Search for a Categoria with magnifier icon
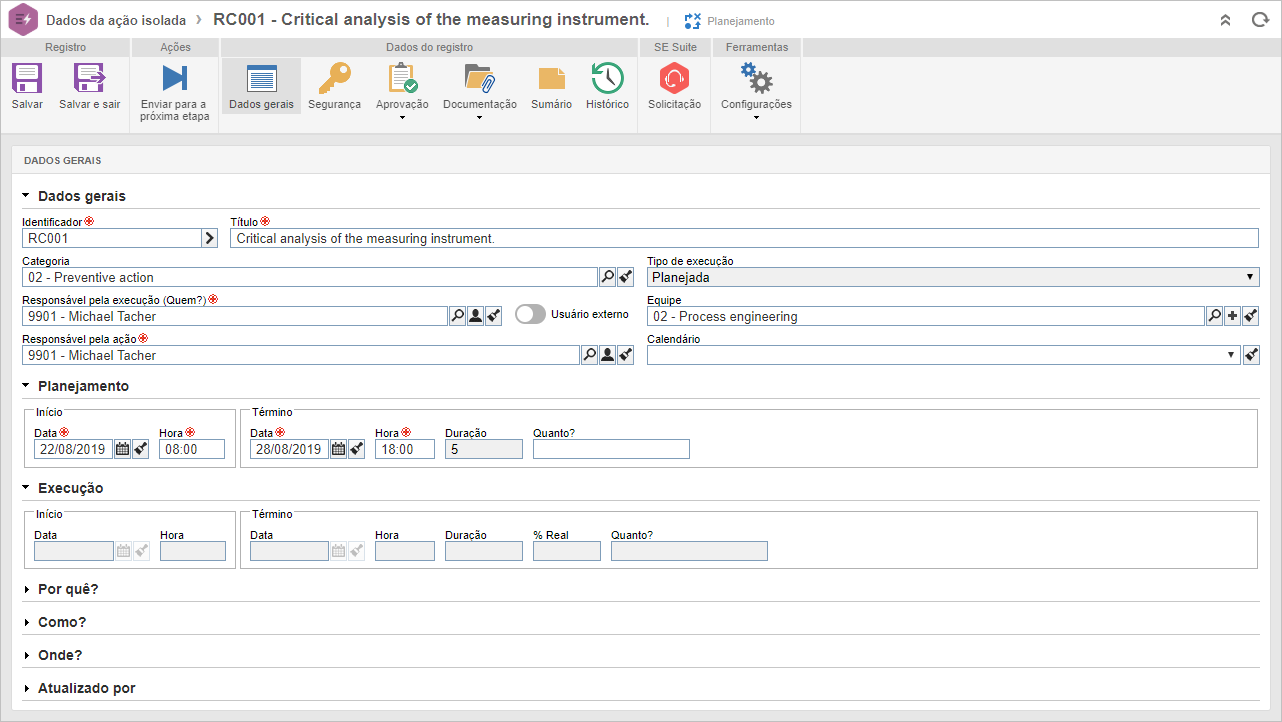1282x722 pixels. 607,277
